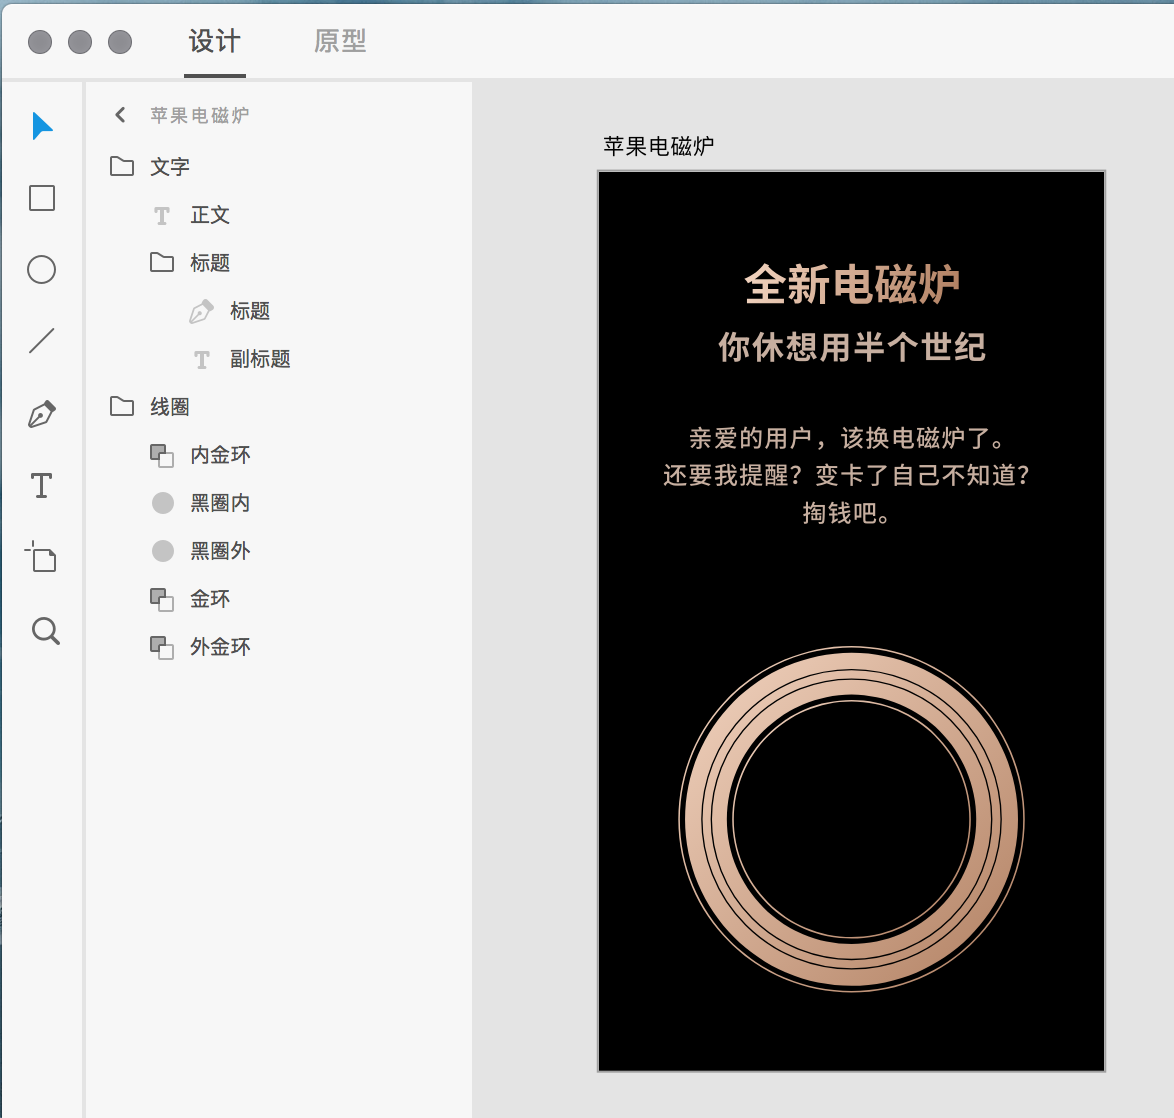Select the arrow Select tool

pyautogui.click(x=42, y=126)
